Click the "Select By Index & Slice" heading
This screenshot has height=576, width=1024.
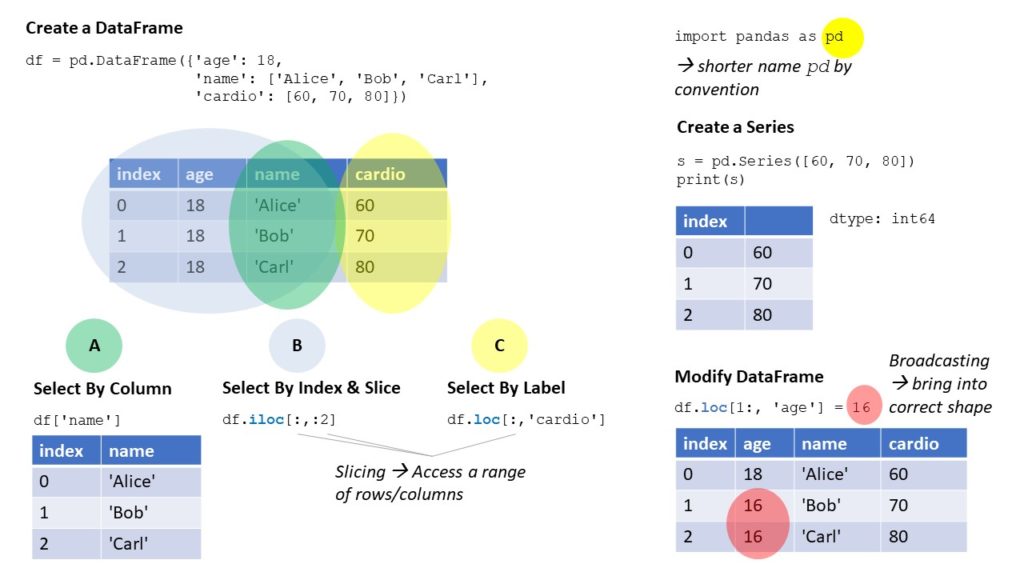tap(311, 388)
